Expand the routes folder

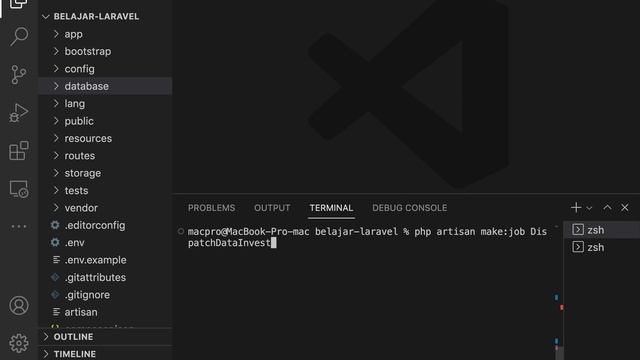coord(105,156)
